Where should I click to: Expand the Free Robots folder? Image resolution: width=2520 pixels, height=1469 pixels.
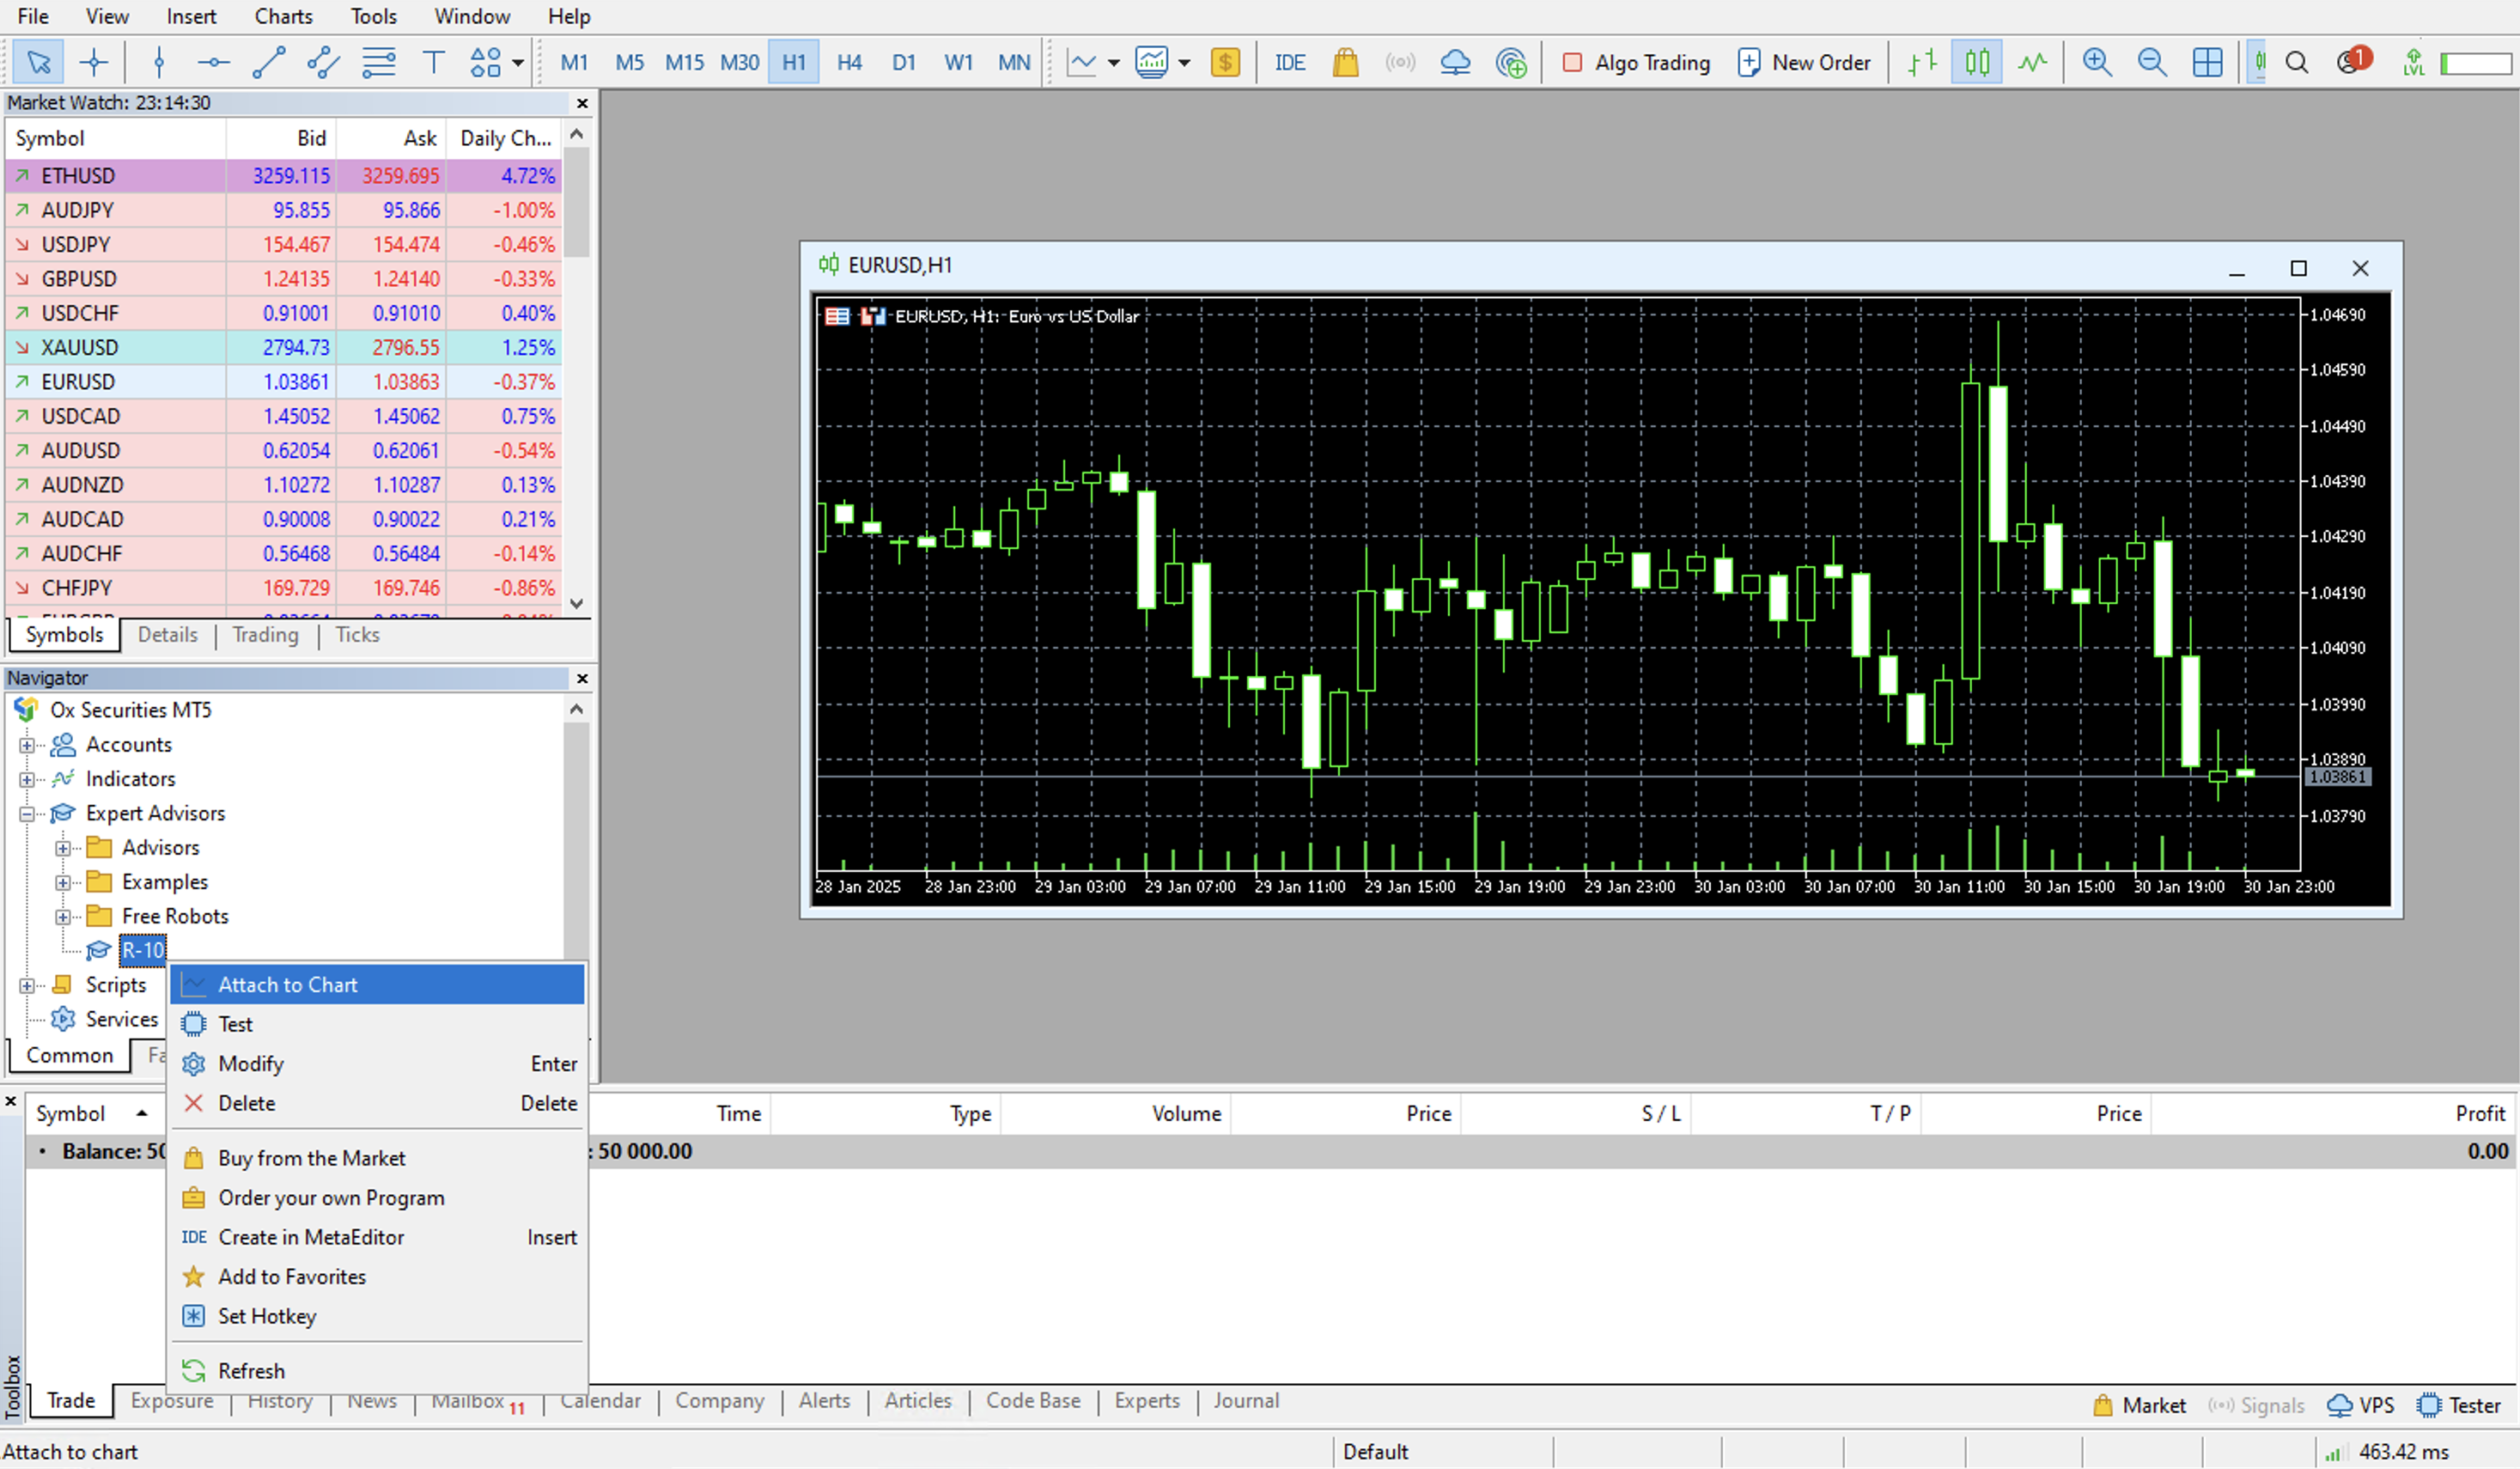click(x=61, y=915)
